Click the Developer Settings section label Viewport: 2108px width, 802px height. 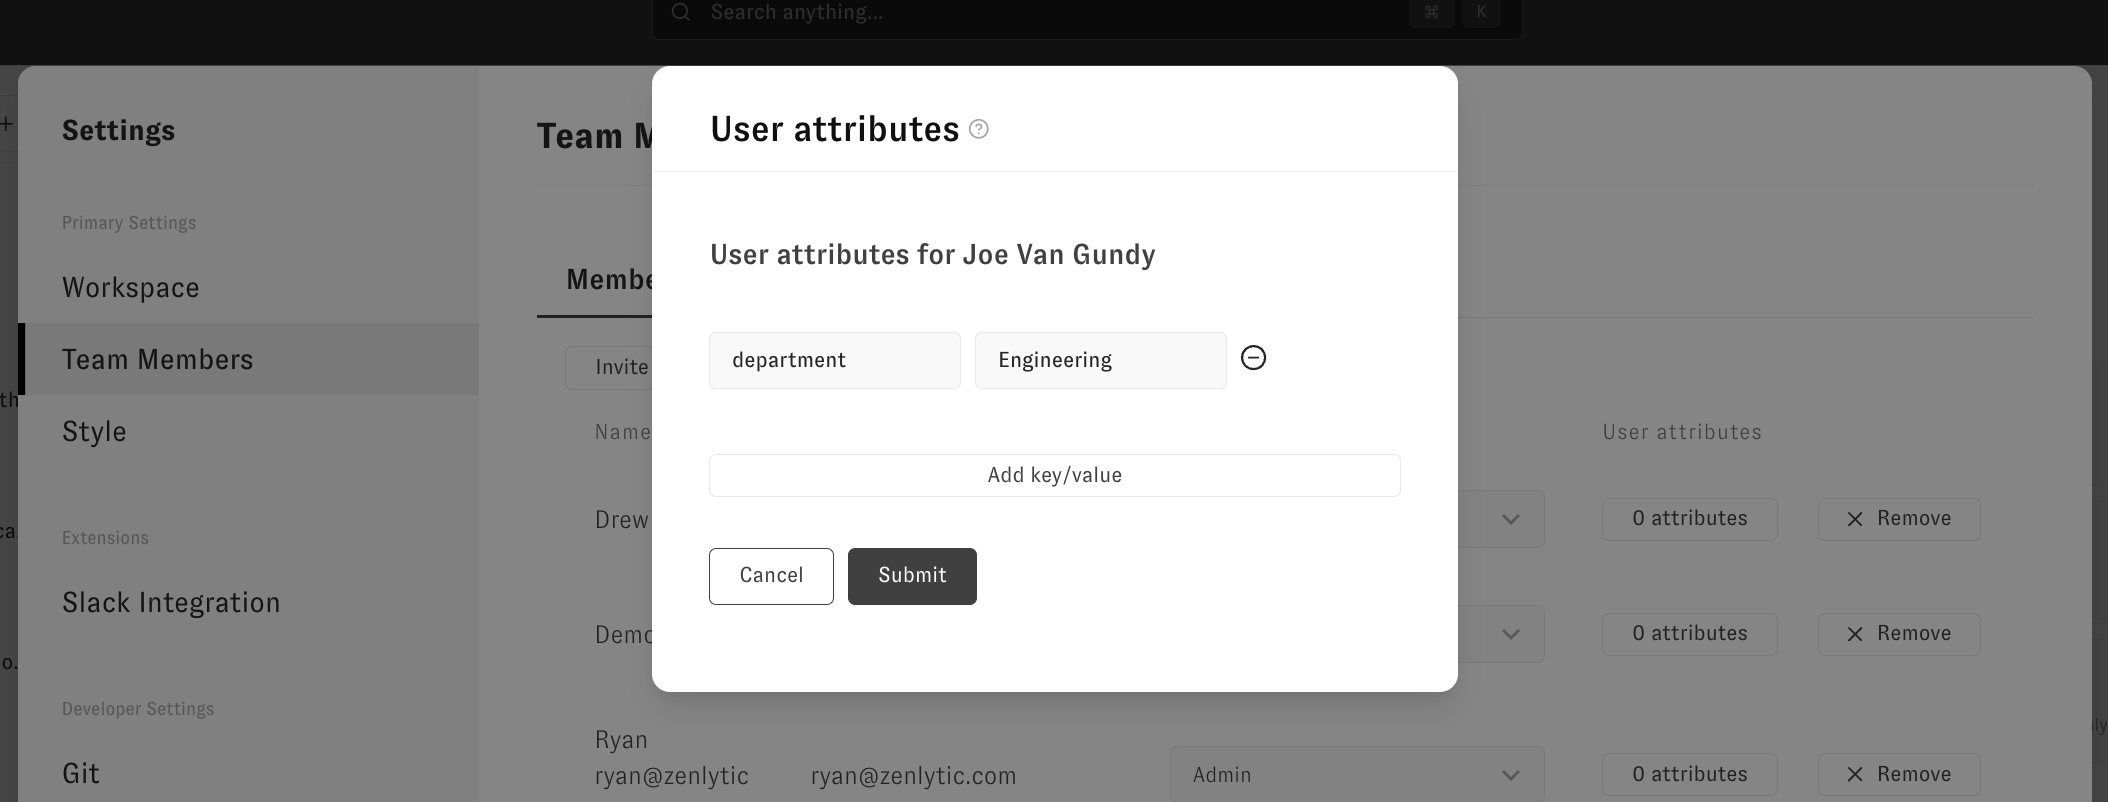138,709
